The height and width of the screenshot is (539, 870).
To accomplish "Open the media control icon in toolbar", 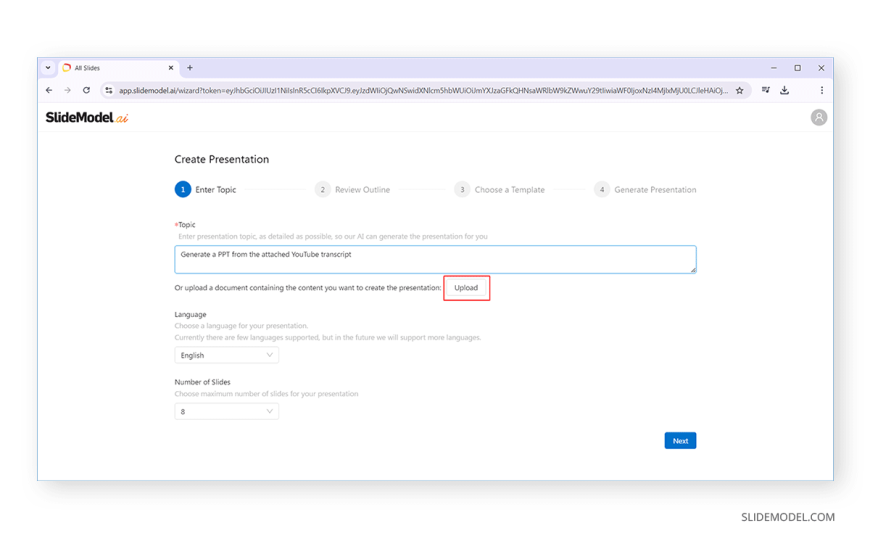I will [x=766, y=90].
